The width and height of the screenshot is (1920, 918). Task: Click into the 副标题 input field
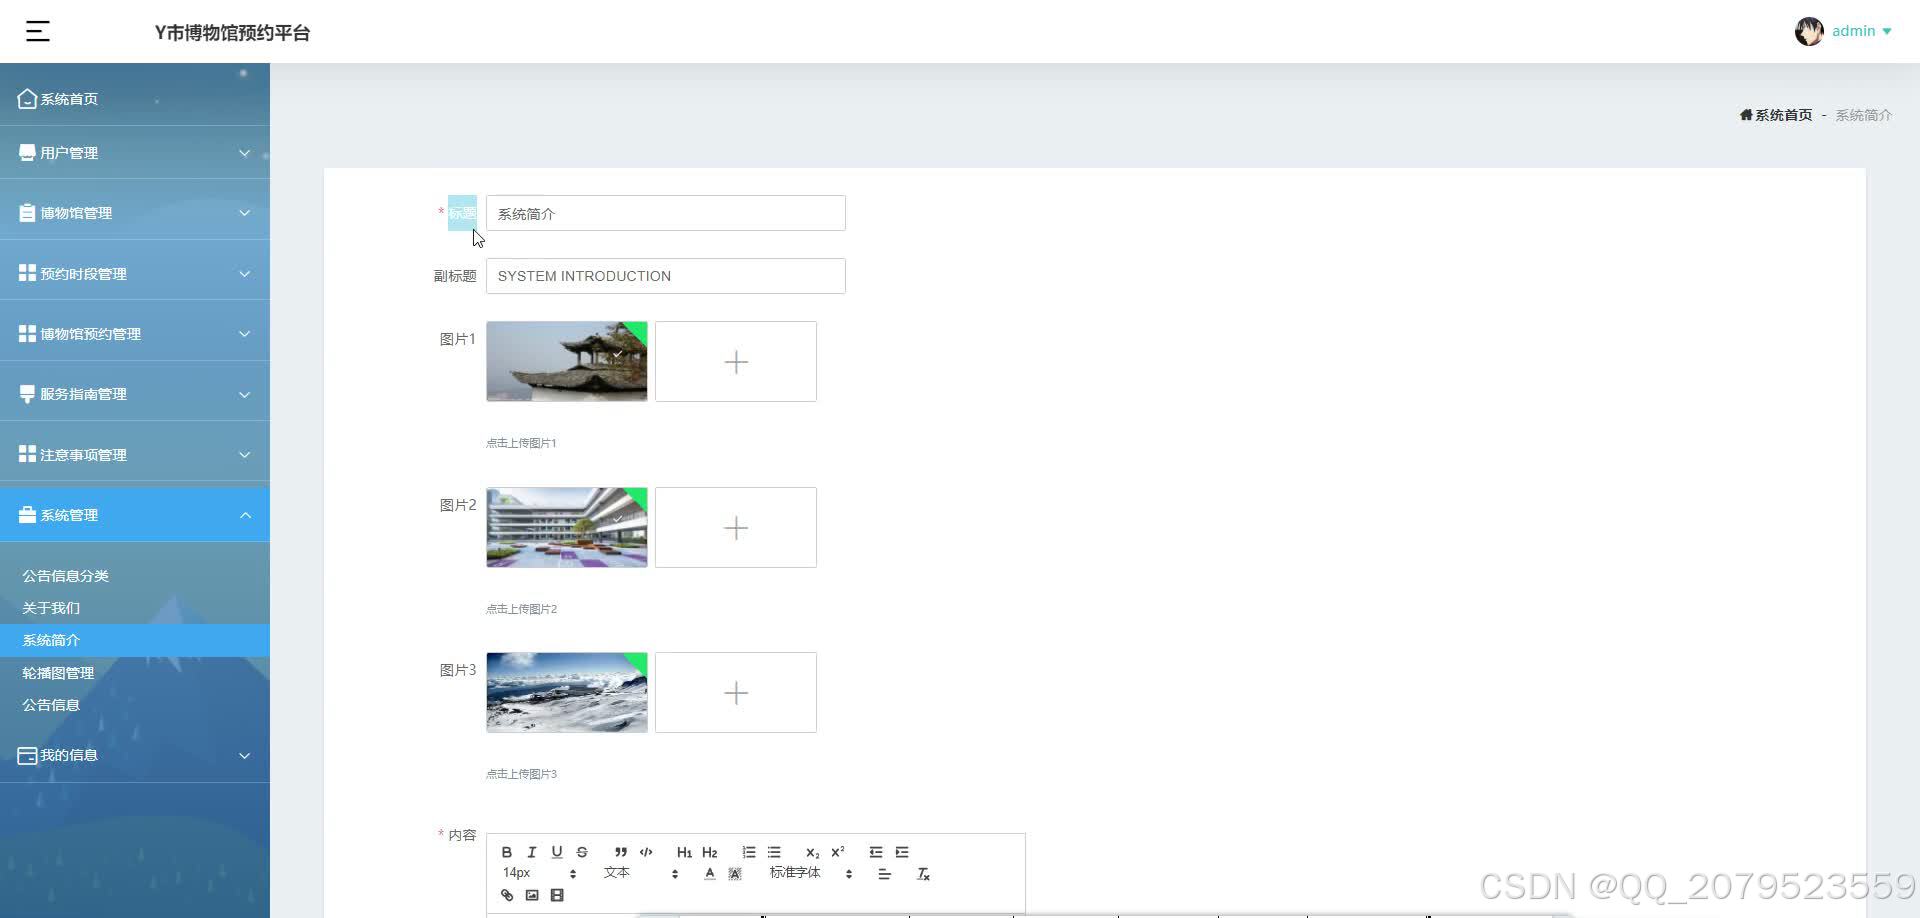pyautogui.click(x=666, y=276)
